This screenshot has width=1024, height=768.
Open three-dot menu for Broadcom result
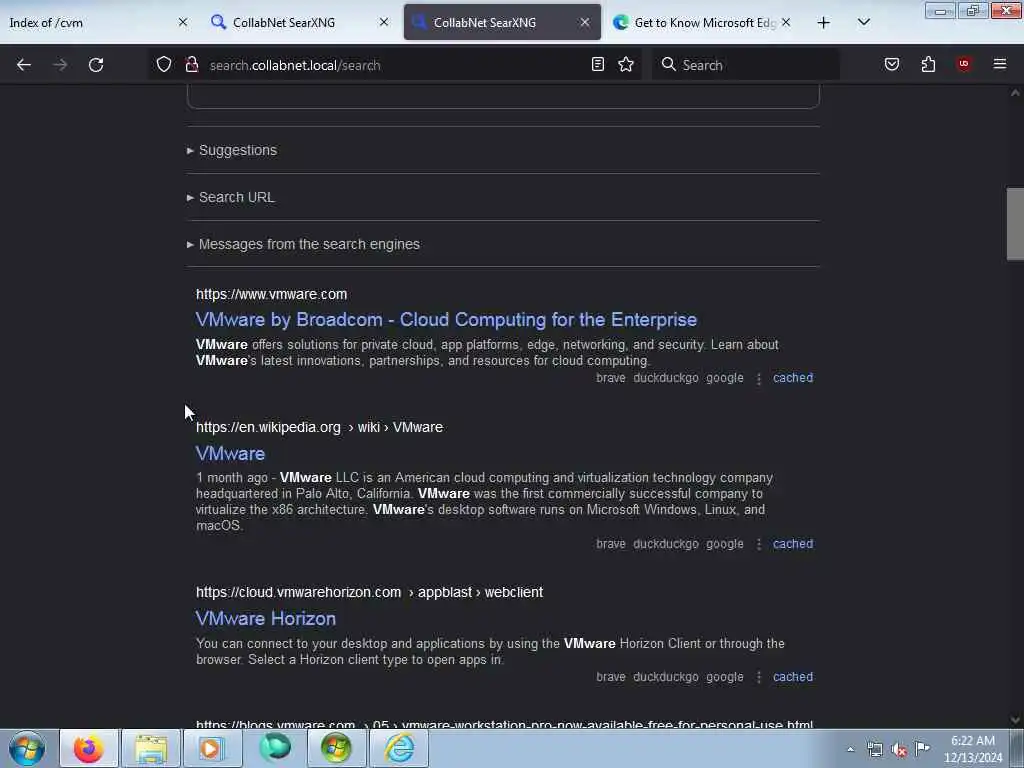(x=759, y=378)
